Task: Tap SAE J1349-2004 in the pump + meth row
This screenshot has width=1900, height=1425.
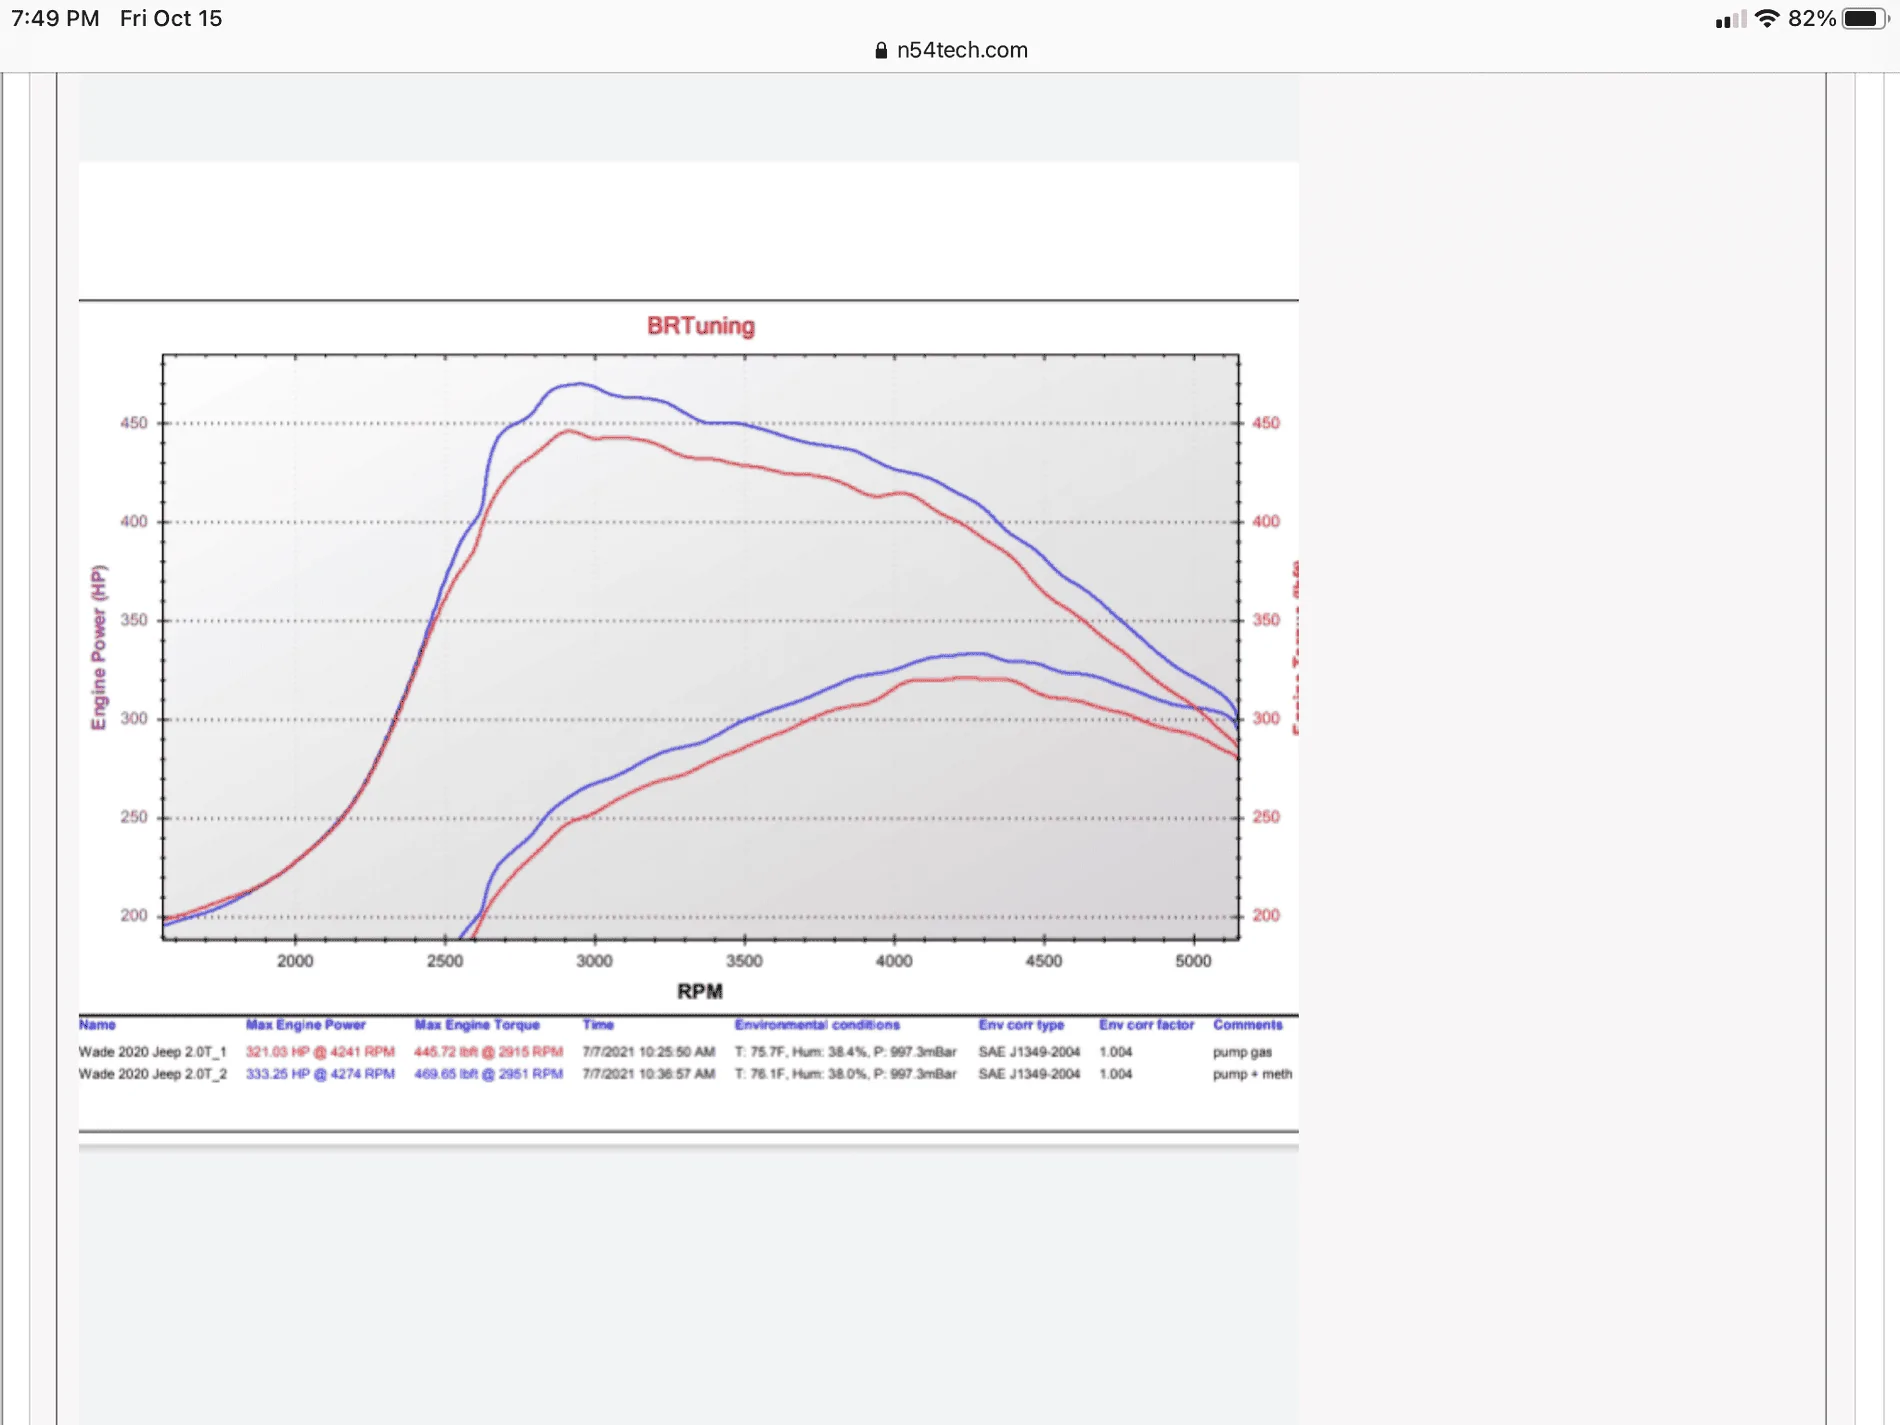Action: coord(1029,1074)
